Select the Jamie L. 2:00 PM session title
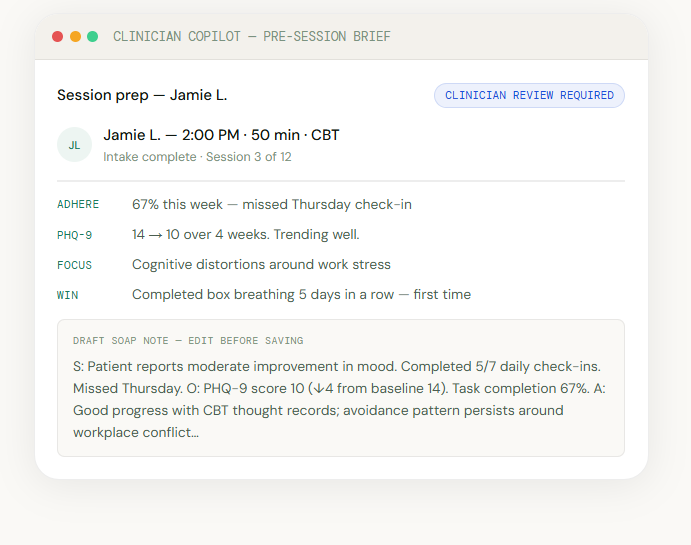This screenshot has height=545, width=691. click(x=221, y=135)
